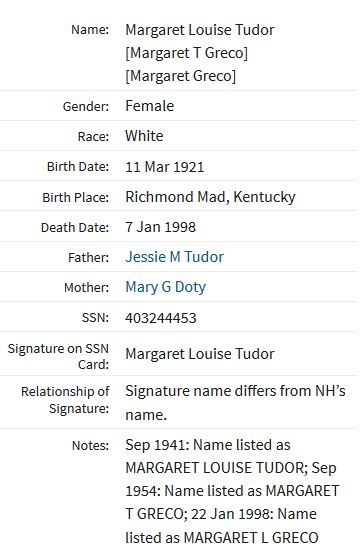The height and width of the screenshot is (560, 361).
Task: Click the Mother field label
Action: coord(86,288)
